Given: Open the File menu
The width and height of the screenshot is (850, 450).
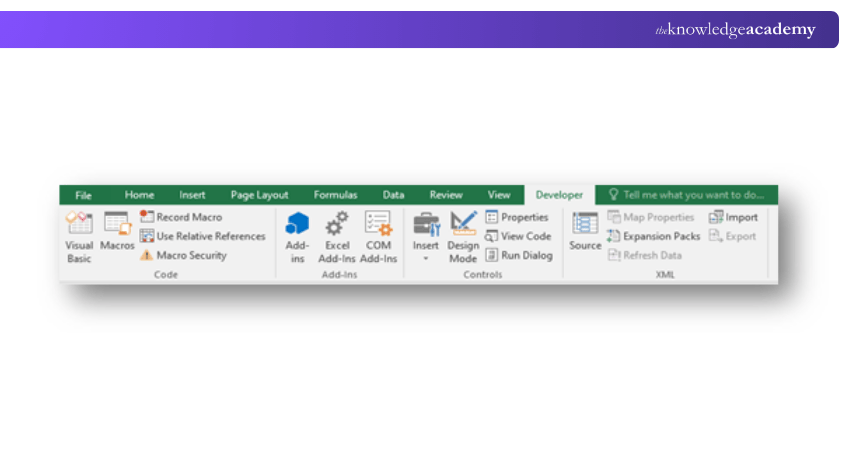Looking at the screenshot, I should pos(83,195).
